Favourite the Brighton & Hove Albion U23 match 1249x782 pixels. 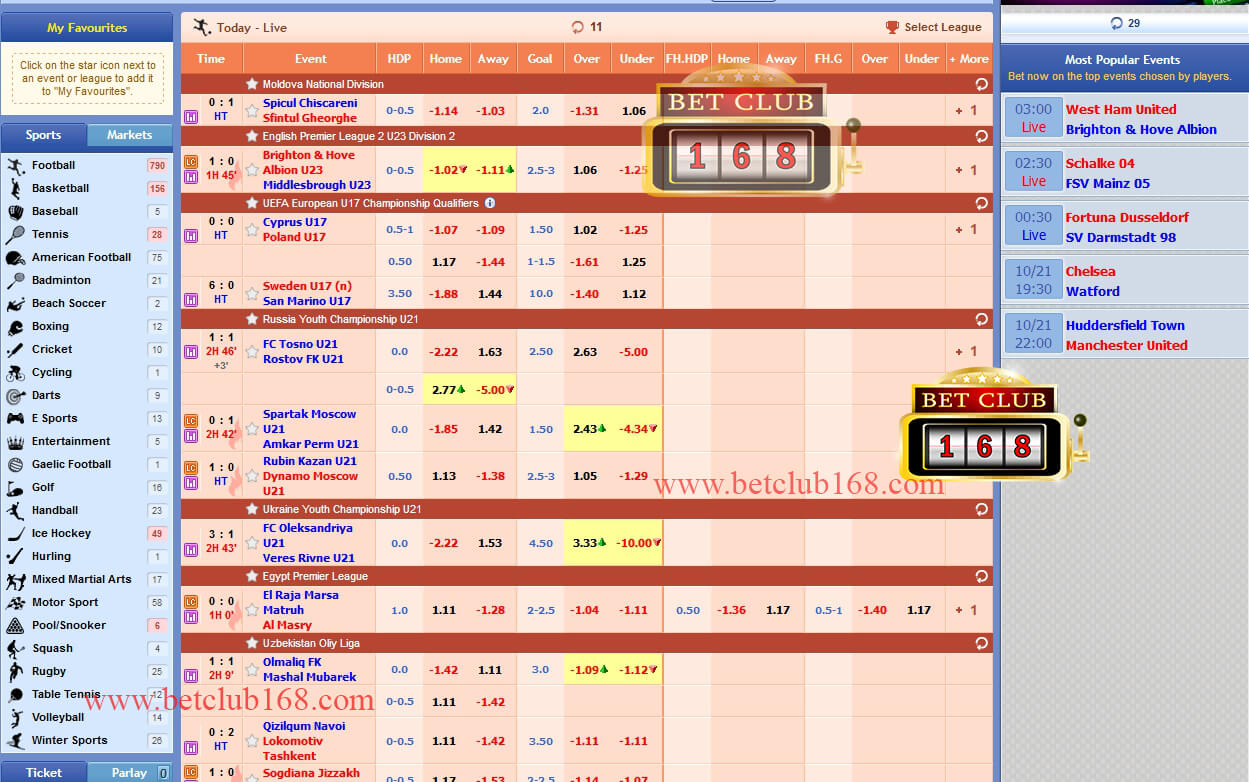click(x=252, y=170)
